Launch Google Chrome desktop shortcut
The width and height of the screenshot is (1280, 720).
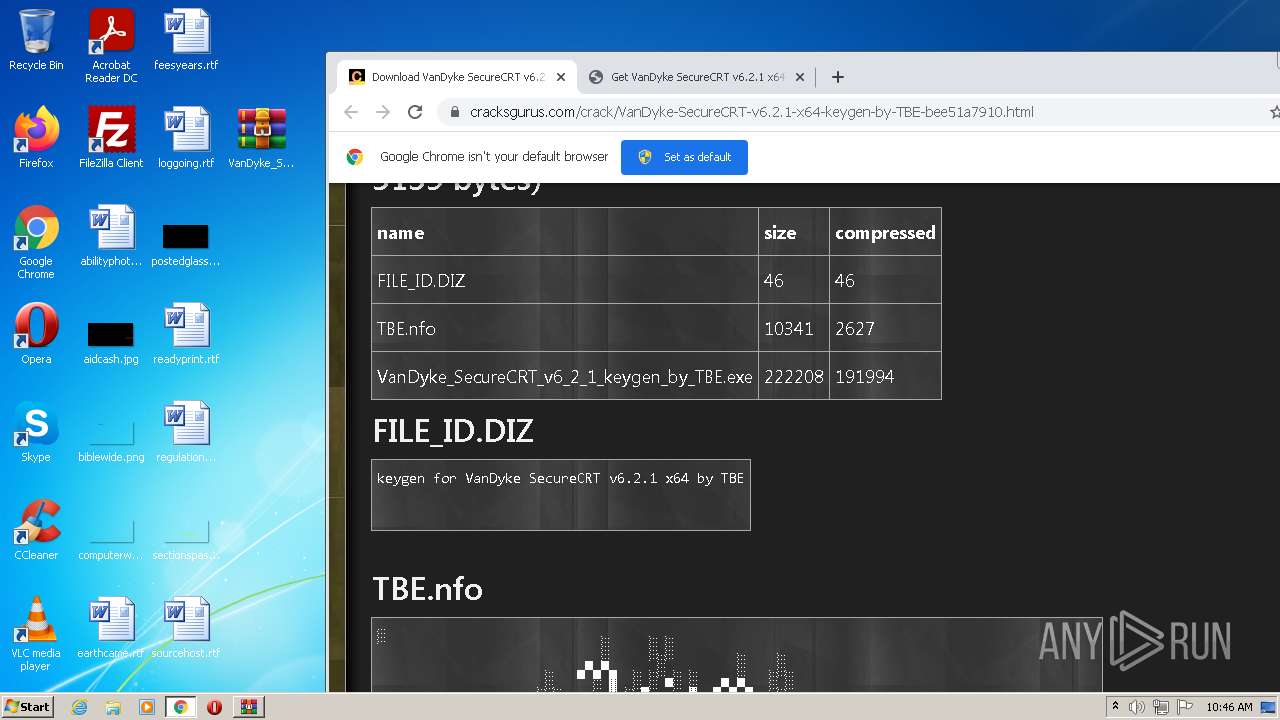(x=36, y=242)
